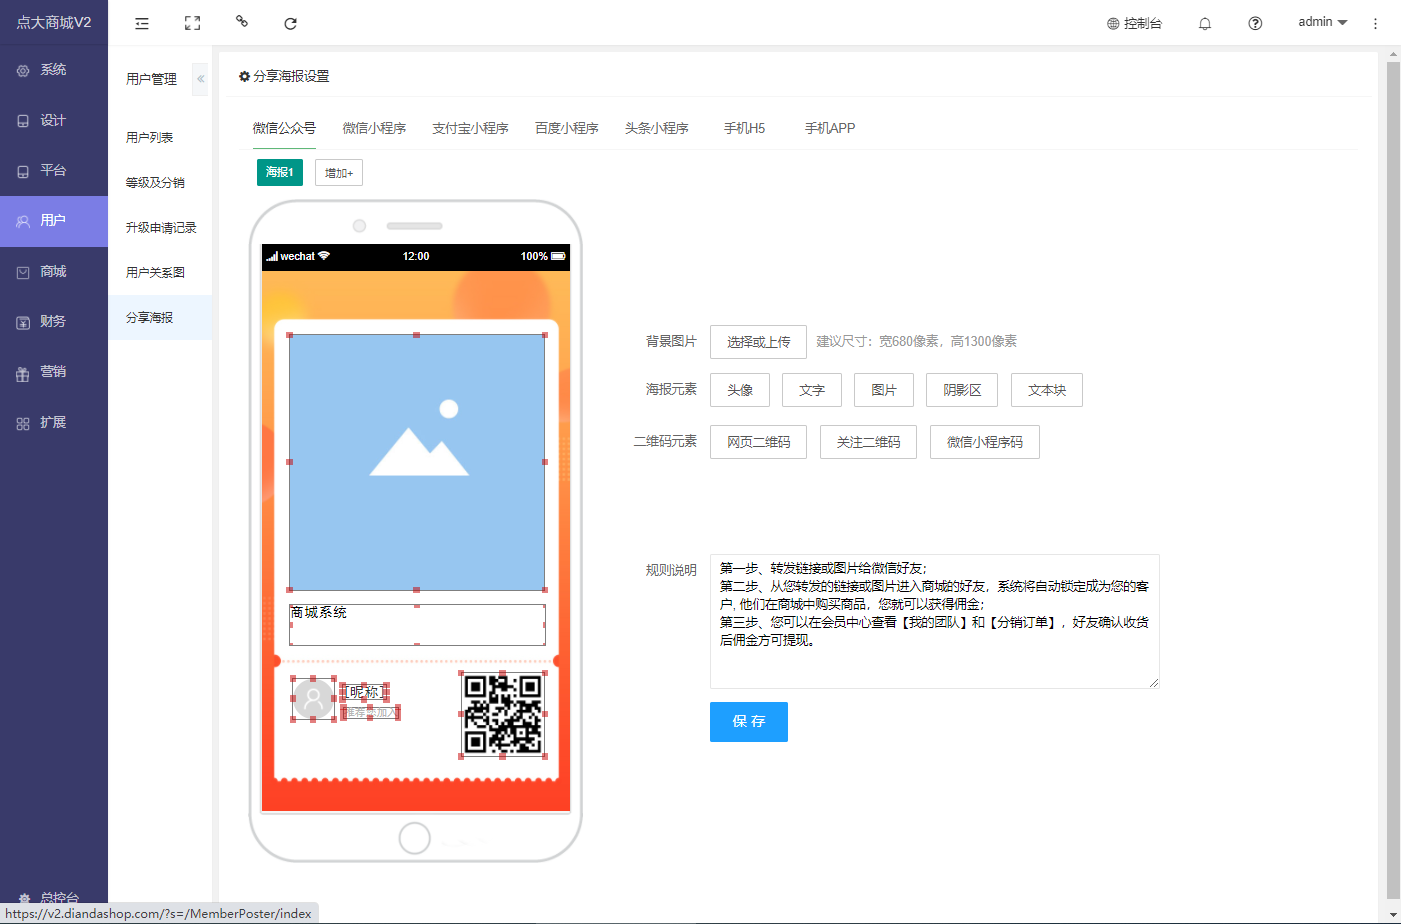Expand the admin user dropdown
1401x924 pixels.
1322,22
